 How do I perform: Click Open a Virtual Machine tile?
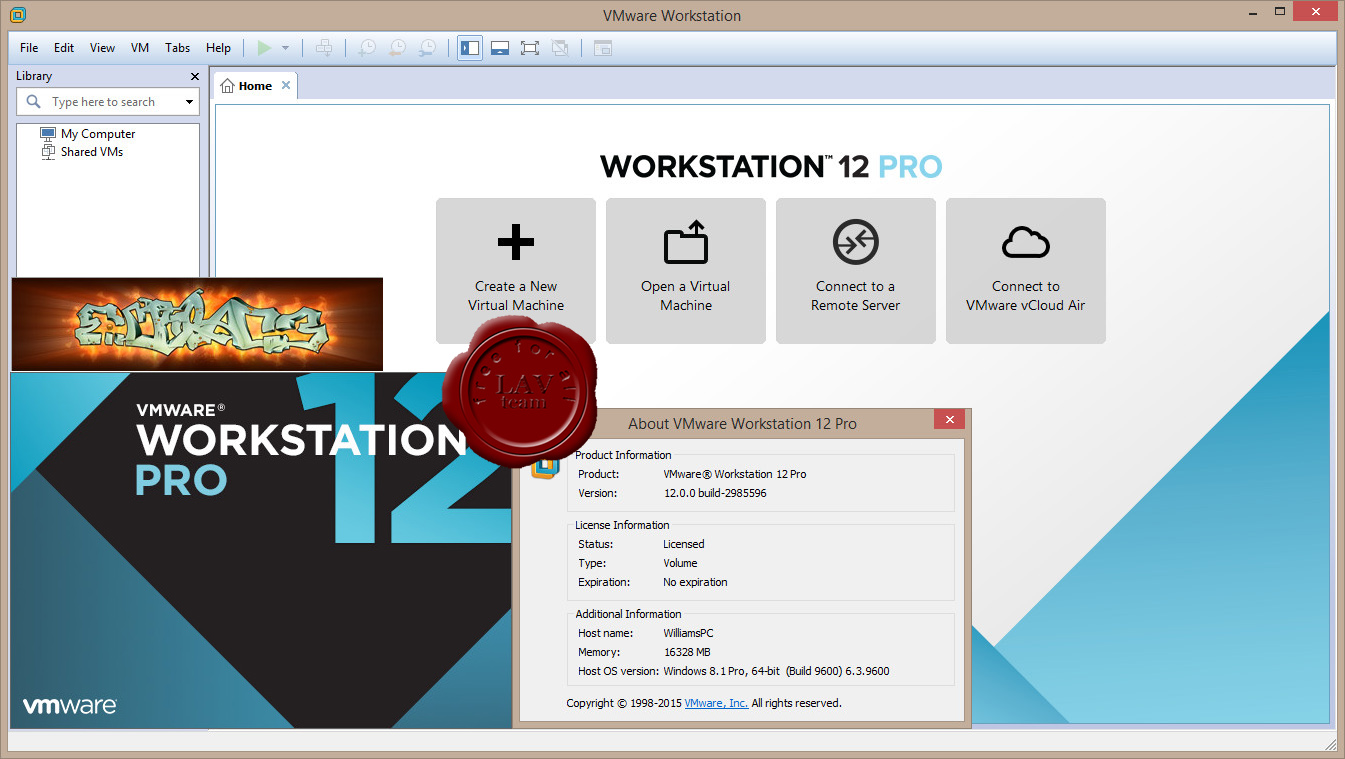click(686, 271)
